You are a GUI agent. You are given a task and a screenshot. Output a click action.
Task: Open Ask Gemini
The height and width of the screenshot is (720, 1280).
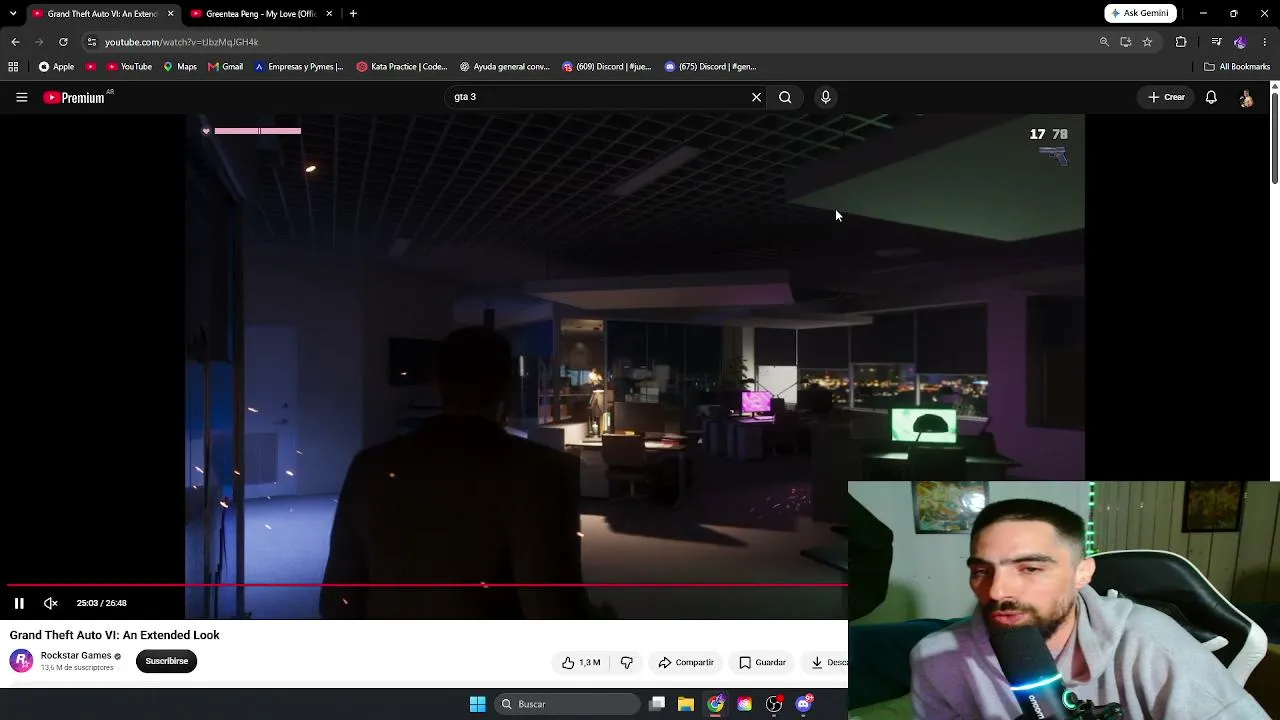1140,13
